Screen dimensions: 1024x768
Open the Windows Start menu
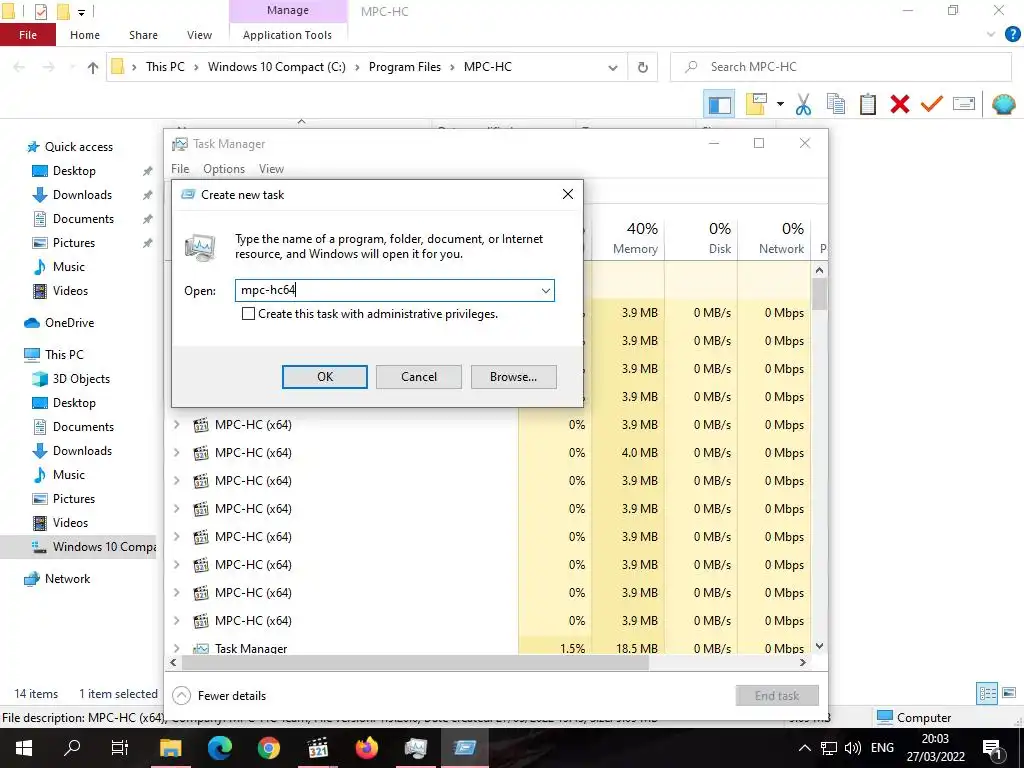[x=24, y=748]
